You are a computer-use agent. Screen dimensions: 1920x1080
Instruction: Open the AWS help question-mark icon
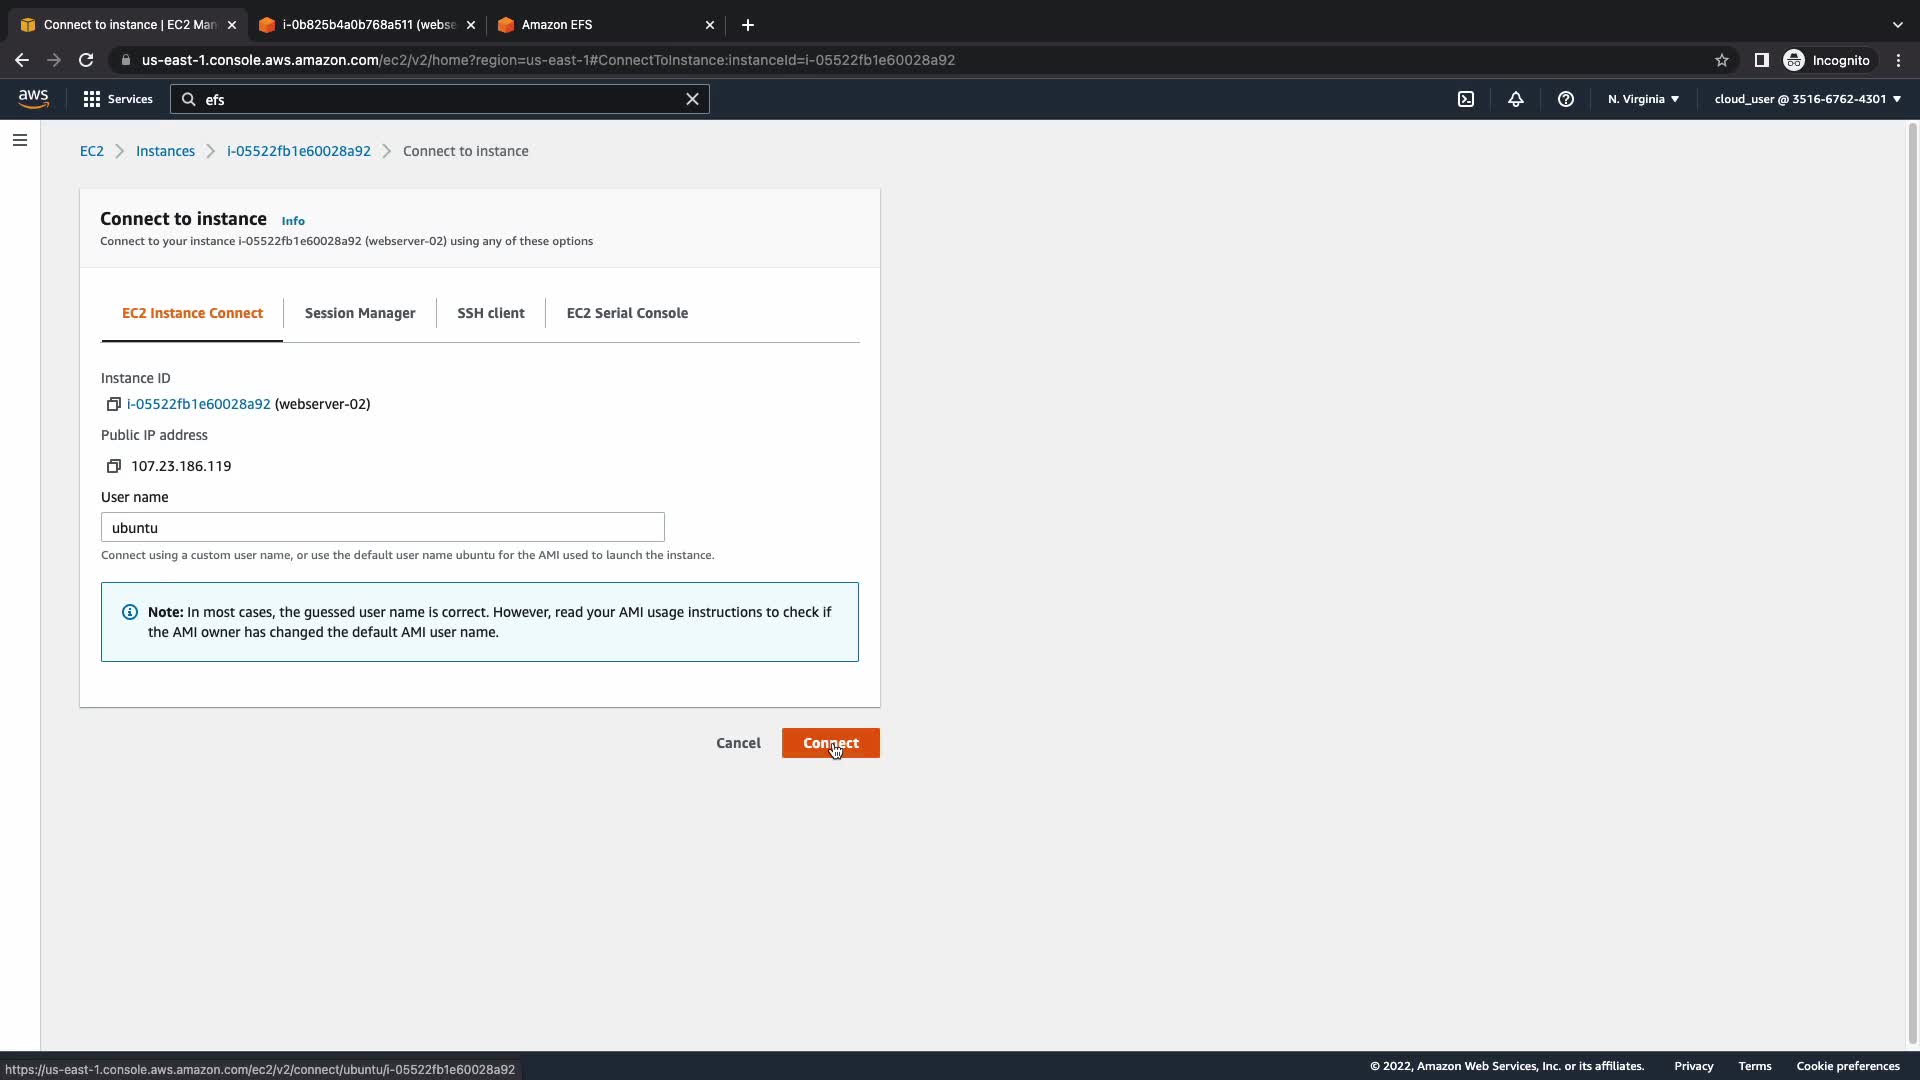pos(1566,99)
